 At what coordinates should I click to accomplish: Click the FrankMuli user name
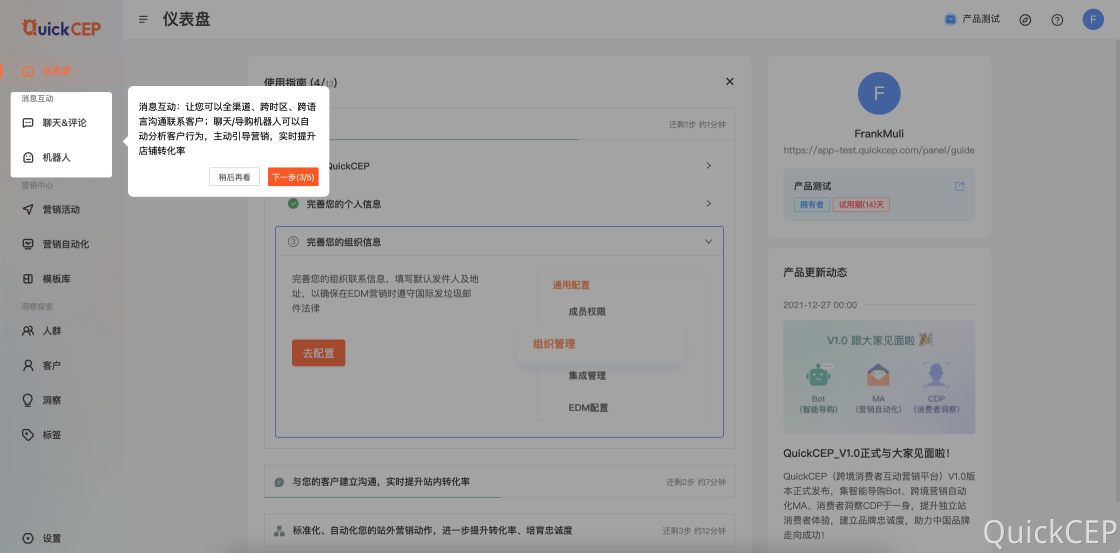(x=879, y=134)
